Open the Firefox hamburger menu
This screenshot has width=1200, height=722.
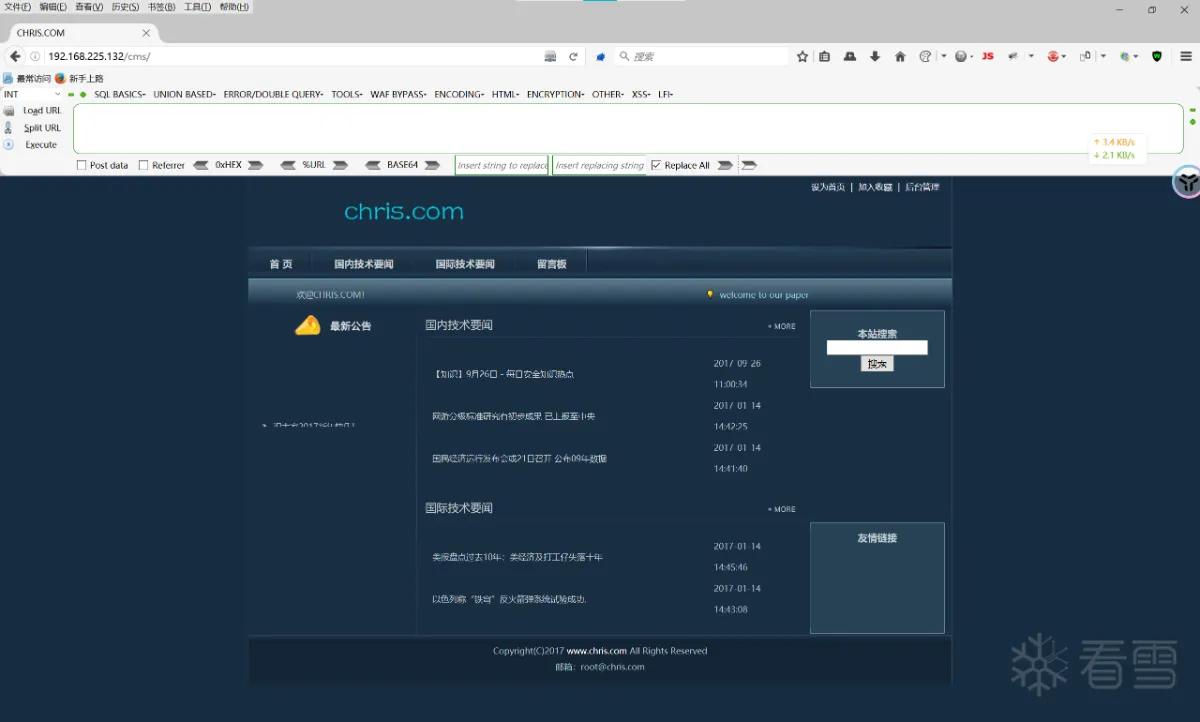point(1184,57)
